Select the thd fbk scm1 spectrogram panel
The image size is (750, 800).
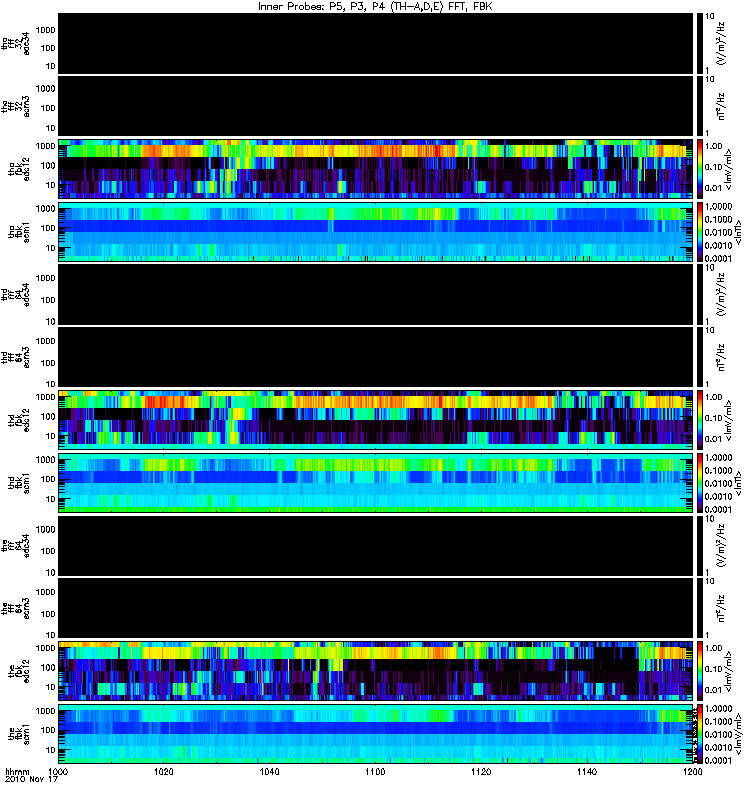[376, 483]
